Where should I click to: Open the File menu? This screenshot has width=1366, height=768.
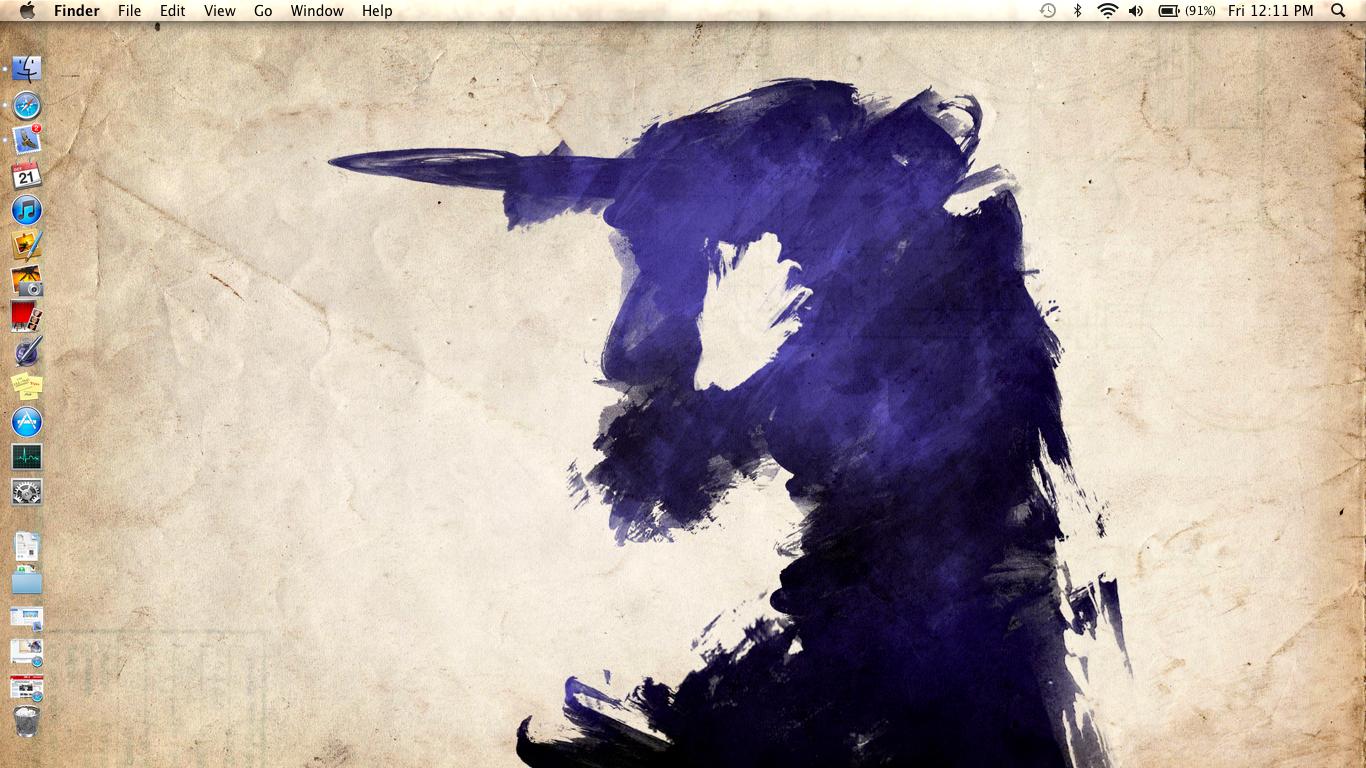[129, 11]
